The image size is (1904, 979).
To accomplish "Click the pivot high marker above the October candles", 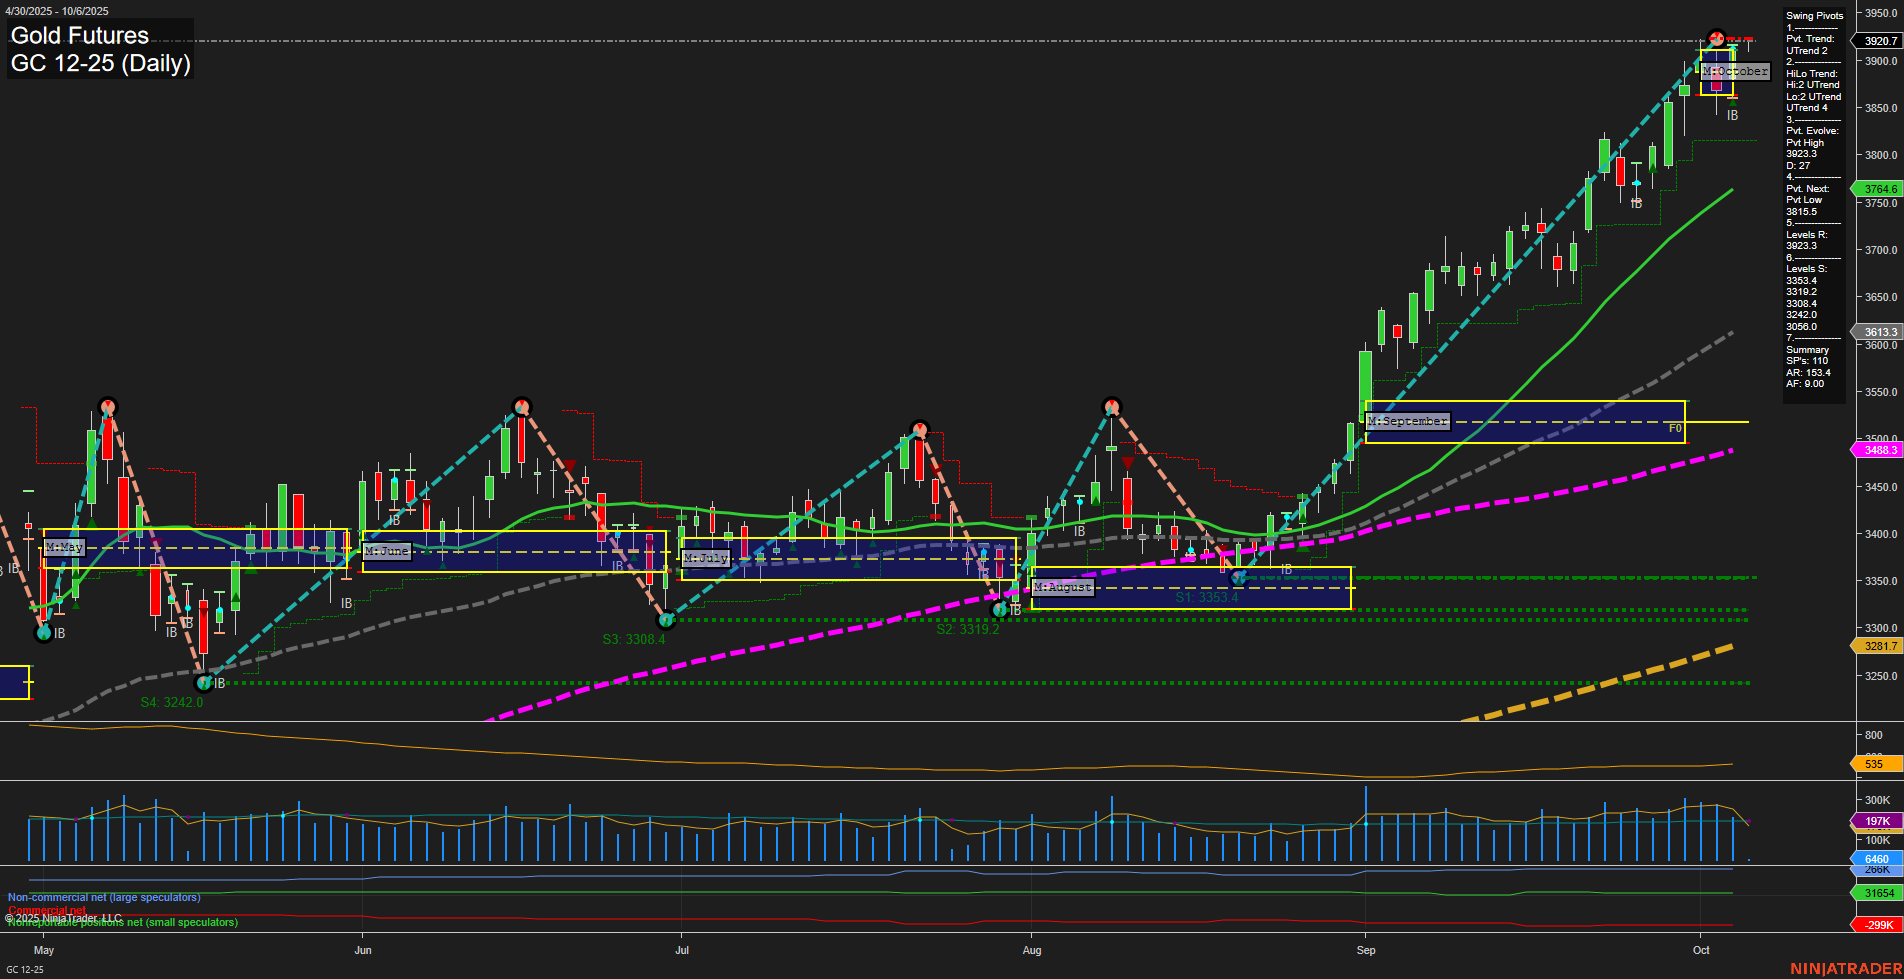I will coord(1716,38).
